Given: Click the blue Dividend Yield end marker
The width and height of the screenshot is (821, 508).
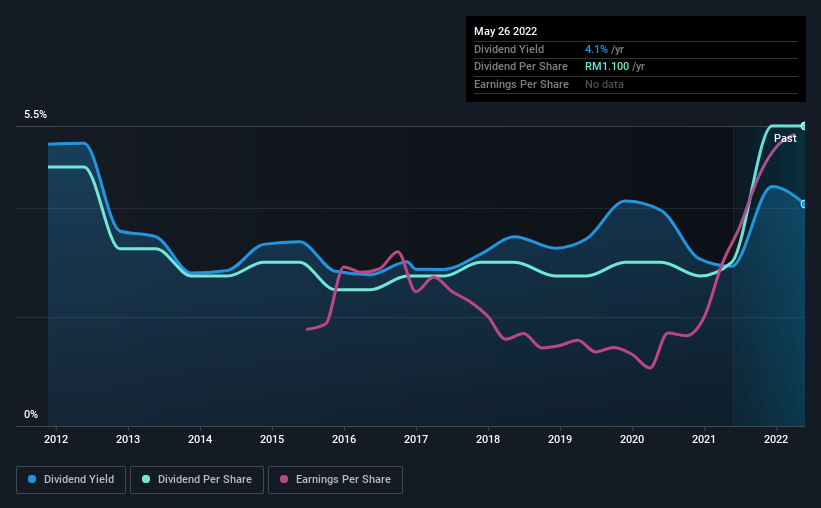Looking at the screenshot, I should (803, 204).
